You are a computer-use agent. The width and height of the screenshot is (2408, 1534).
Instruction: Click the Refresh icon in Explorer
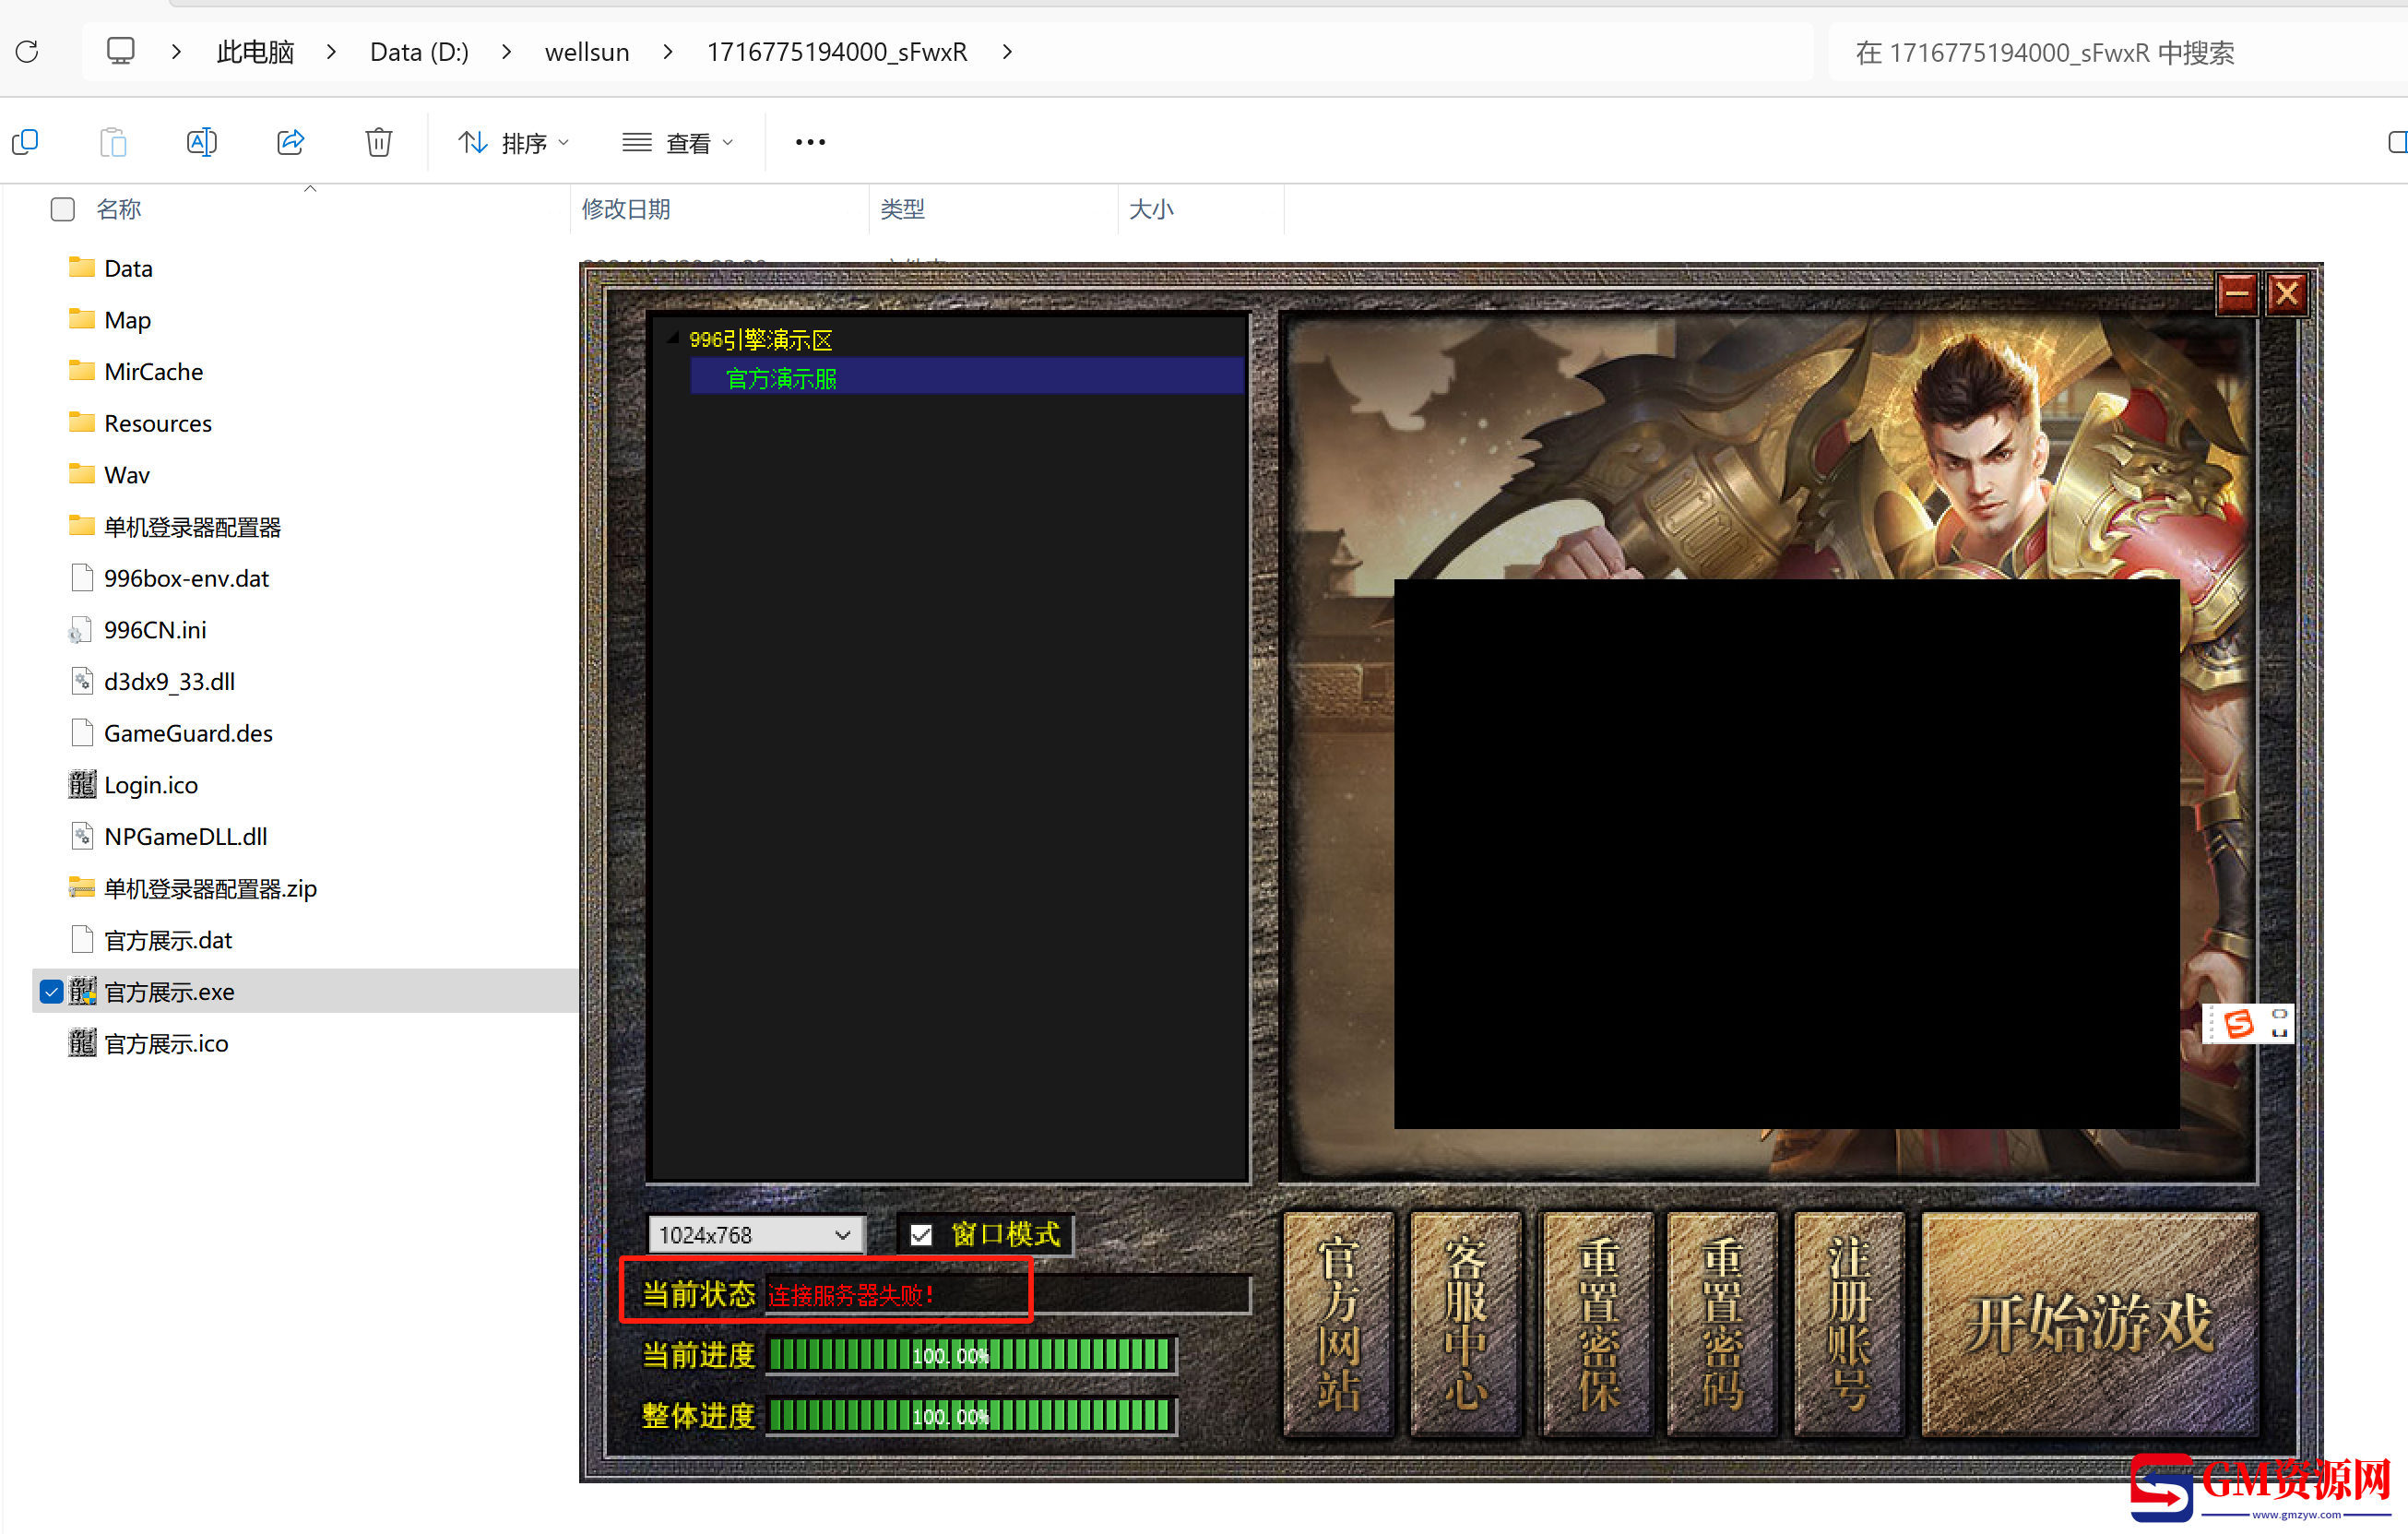(27, 51)
